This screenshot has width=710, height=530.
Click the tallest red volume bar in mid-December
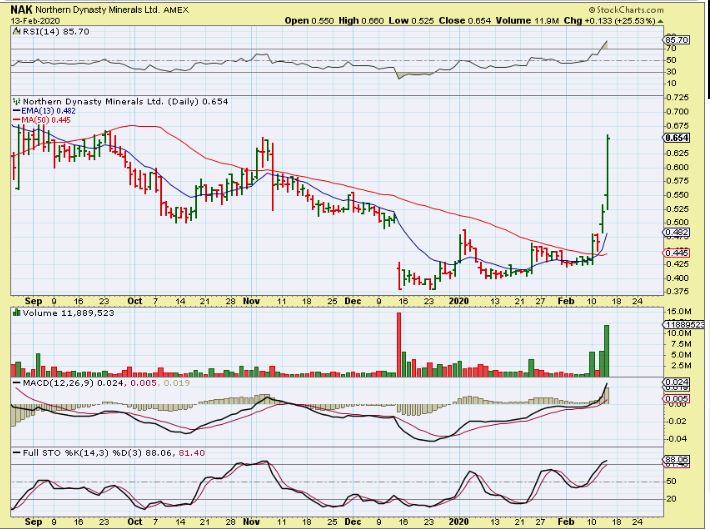coord(399,345)
